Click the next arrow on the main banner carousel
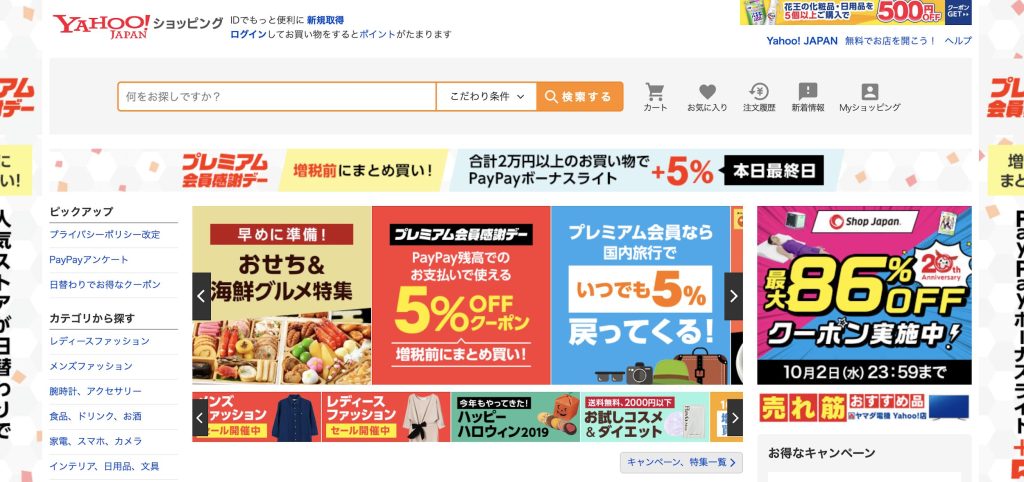 click(x=733, y=296)
